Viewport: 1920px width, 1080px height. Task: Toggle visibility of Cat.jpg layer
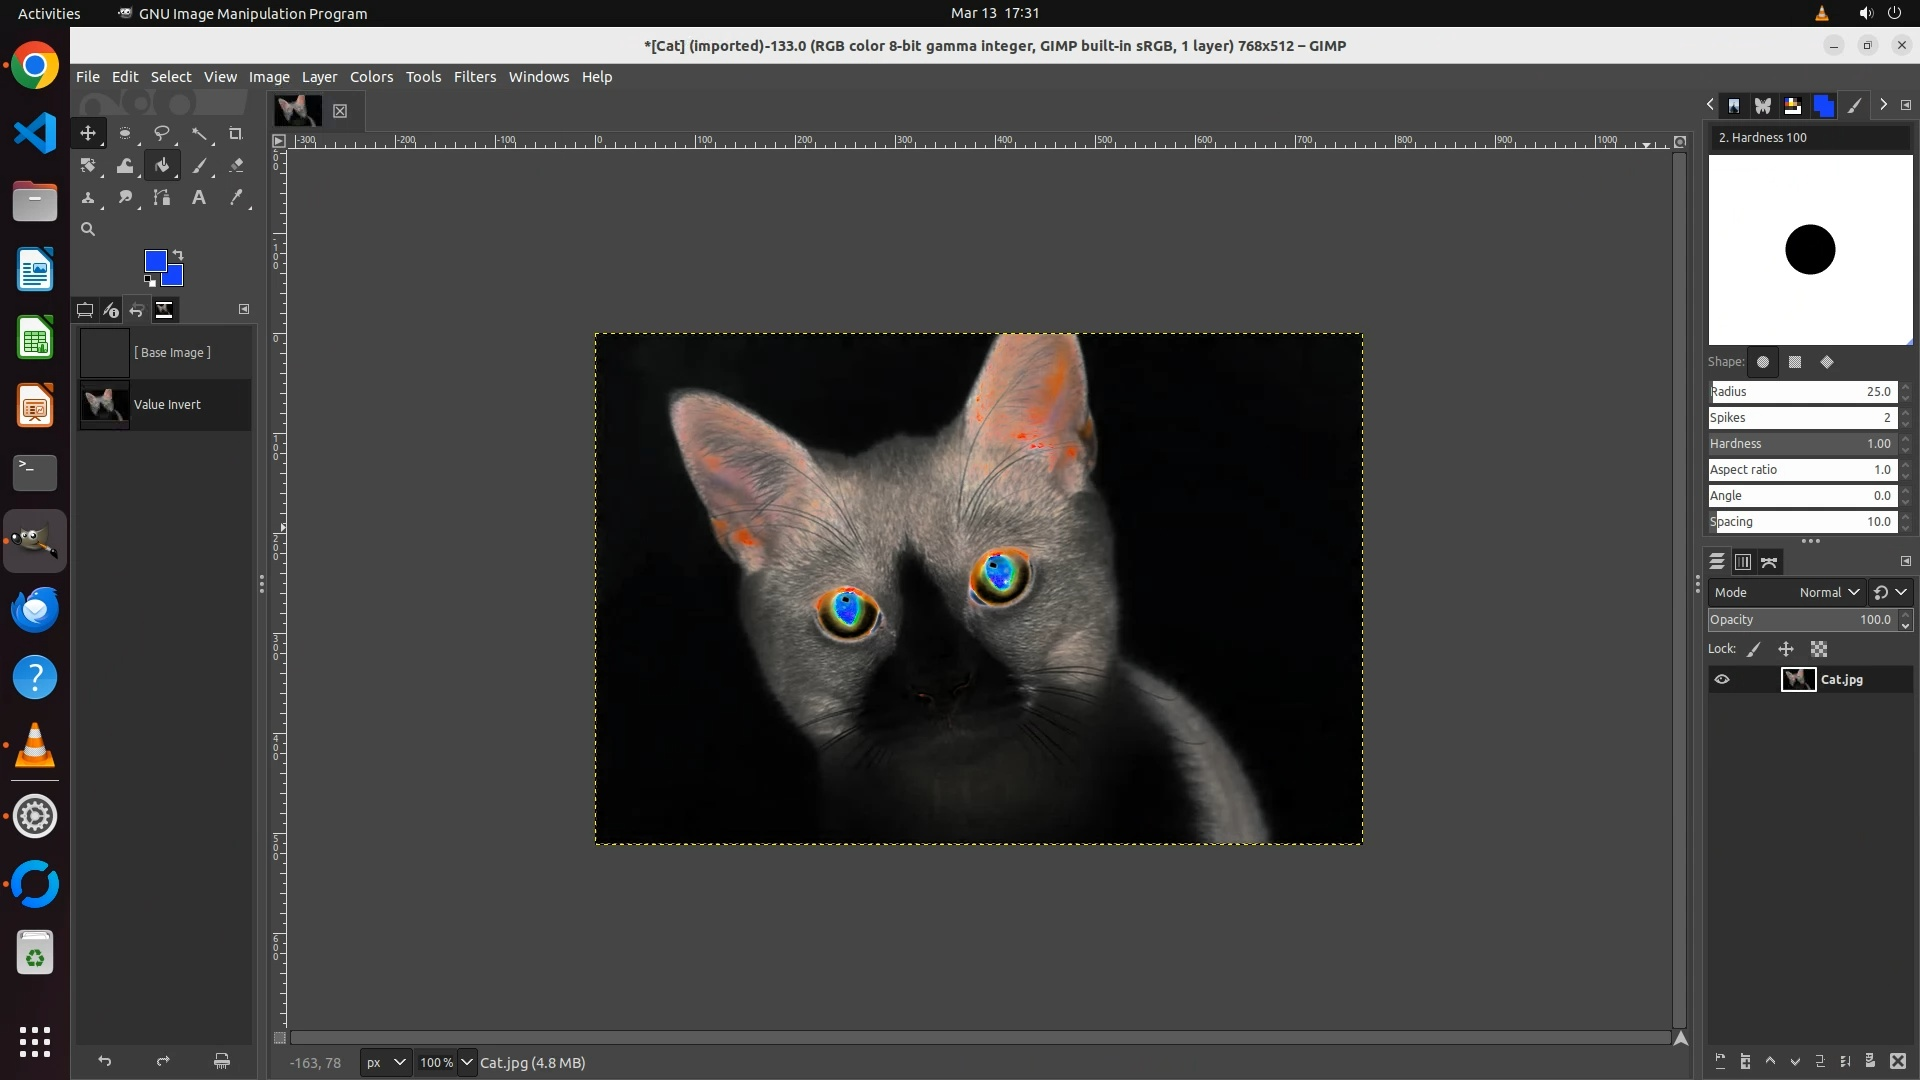[x=1722, y=680]
